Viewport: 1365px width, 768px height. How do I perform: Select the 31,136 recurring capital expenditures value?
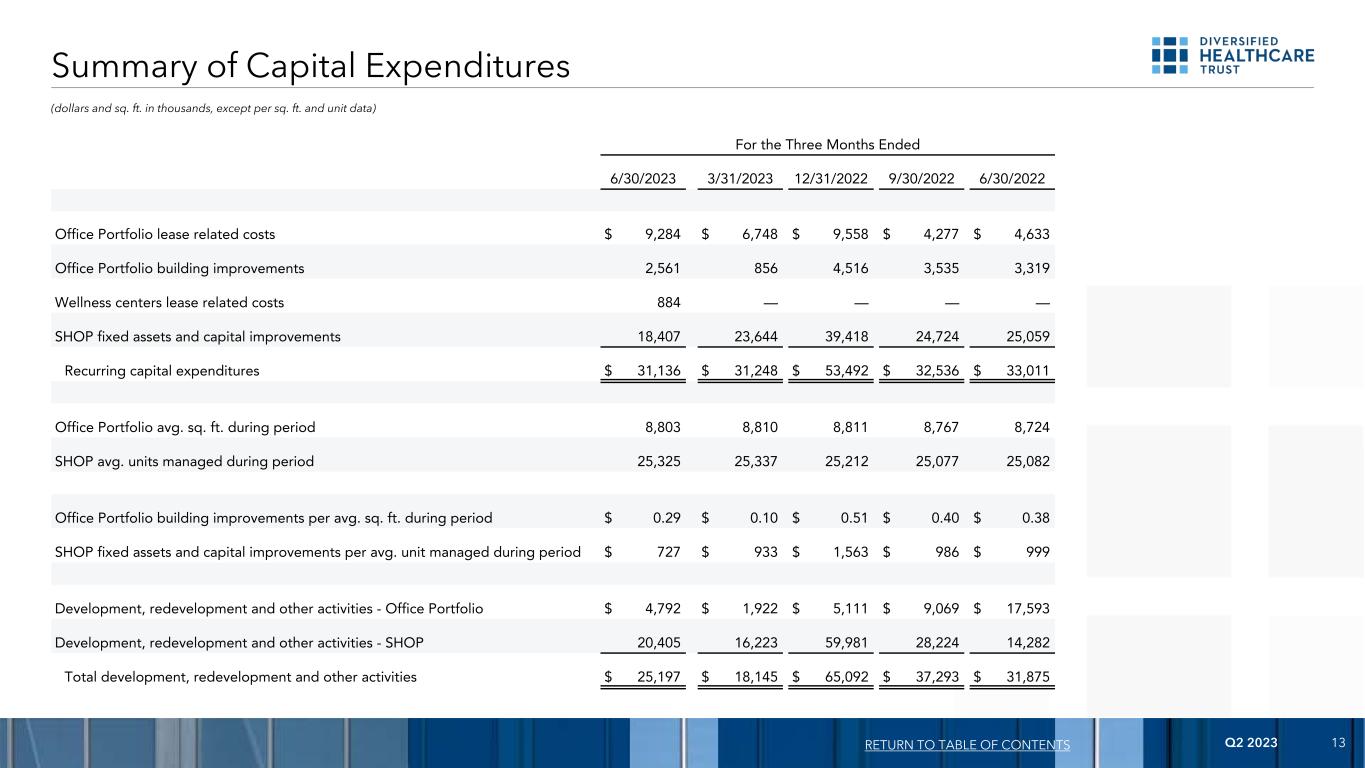pos(658,371)
